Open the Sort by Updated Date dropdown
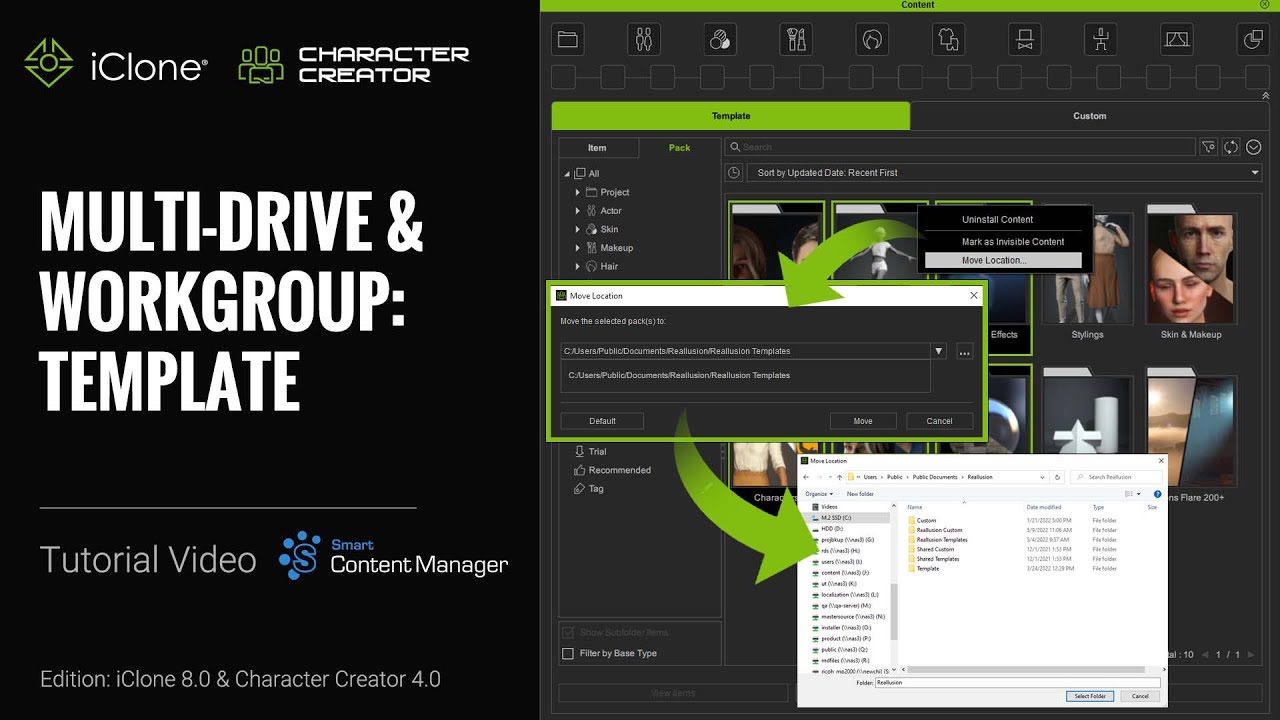 [1004, 173]
